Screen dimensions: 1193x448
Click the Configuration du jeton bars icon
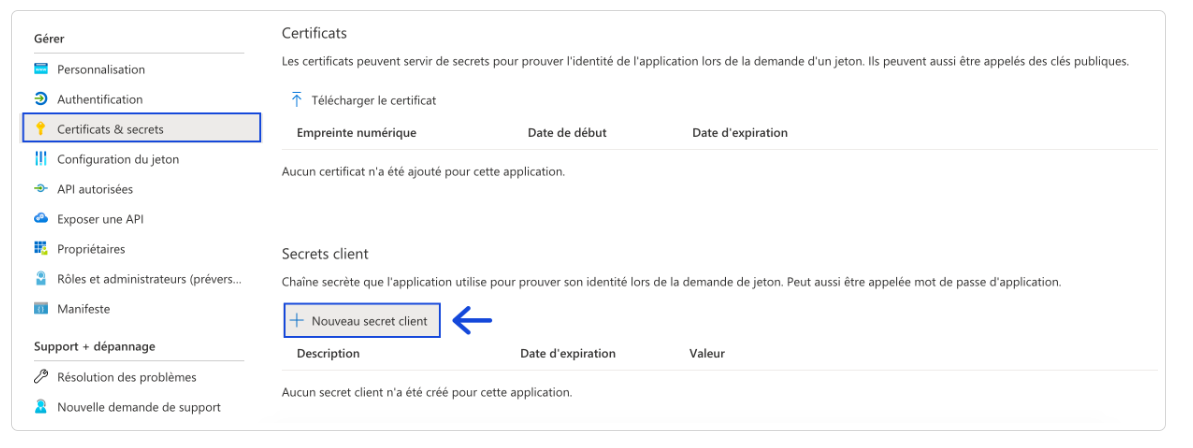[x=41, y=159]
